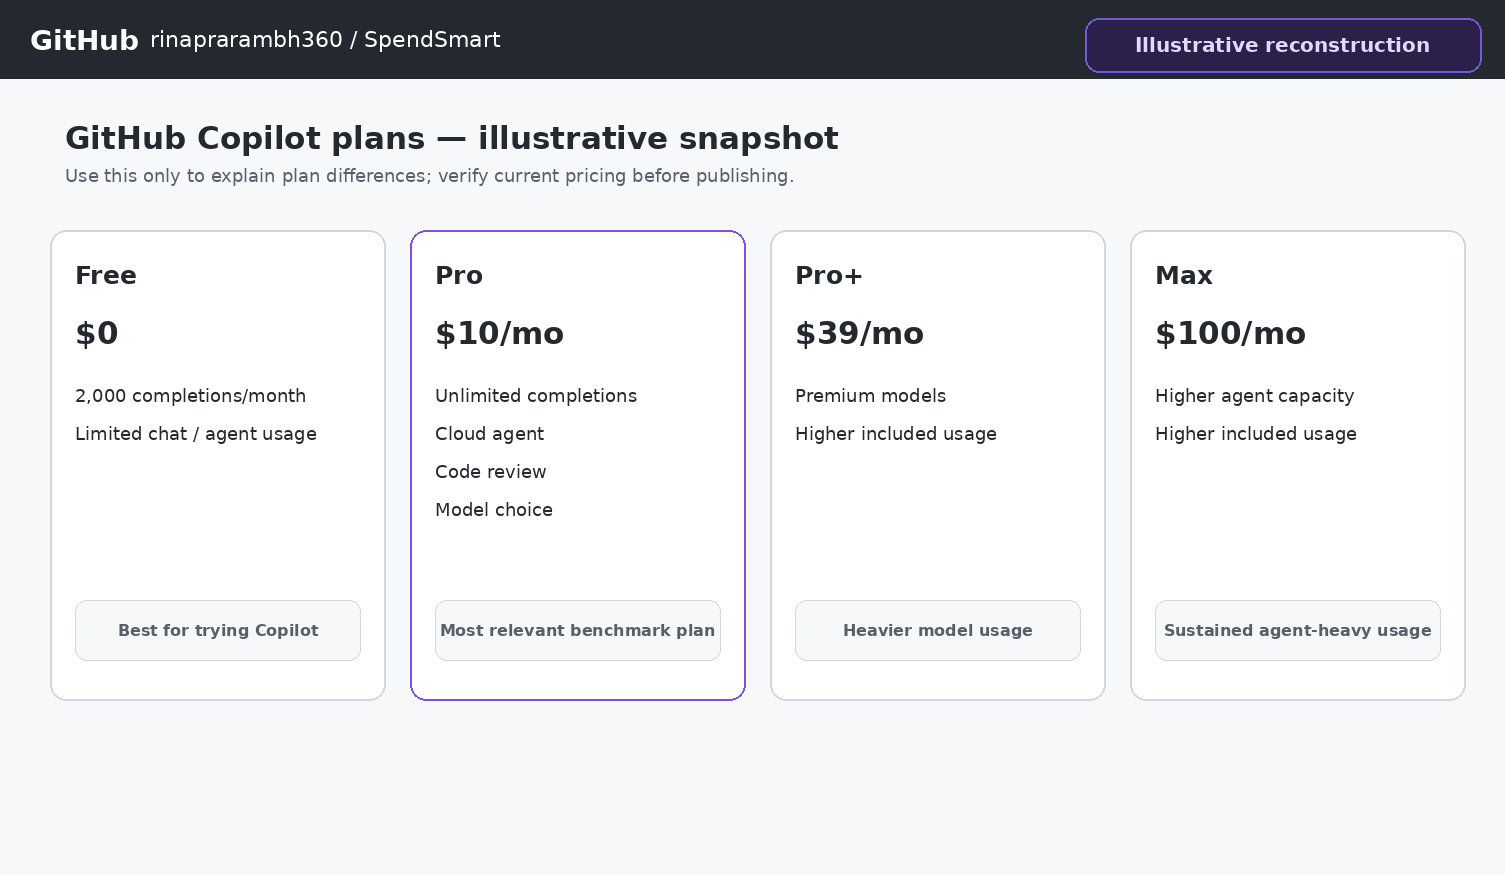Click Higher included usage in Pro+ card

(x=896, y=434)
